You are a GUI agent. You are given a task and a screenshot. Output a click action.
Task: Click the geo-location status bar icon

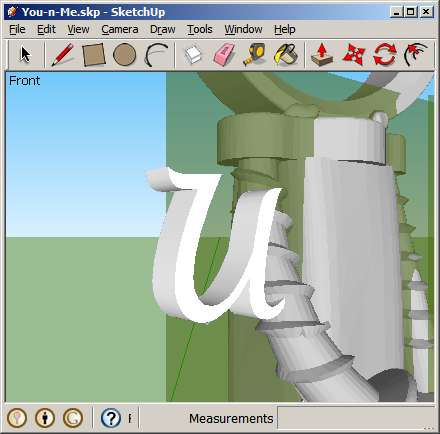(x=17, y=418)
